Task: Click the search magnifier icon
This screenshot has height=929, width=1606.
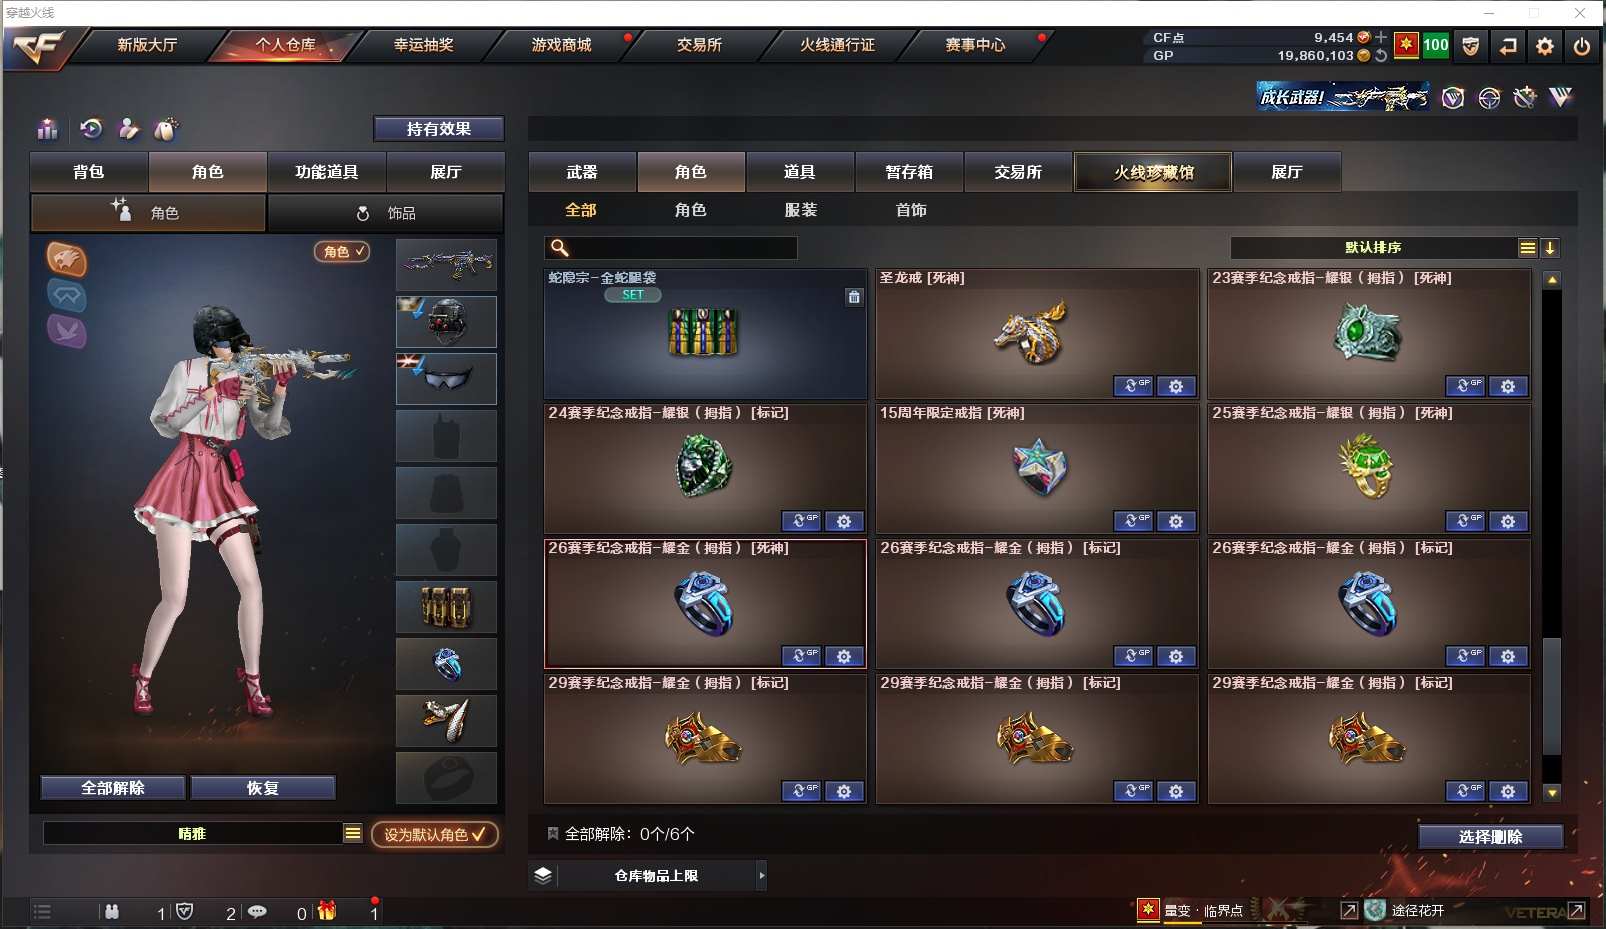Action: point(560,248)
